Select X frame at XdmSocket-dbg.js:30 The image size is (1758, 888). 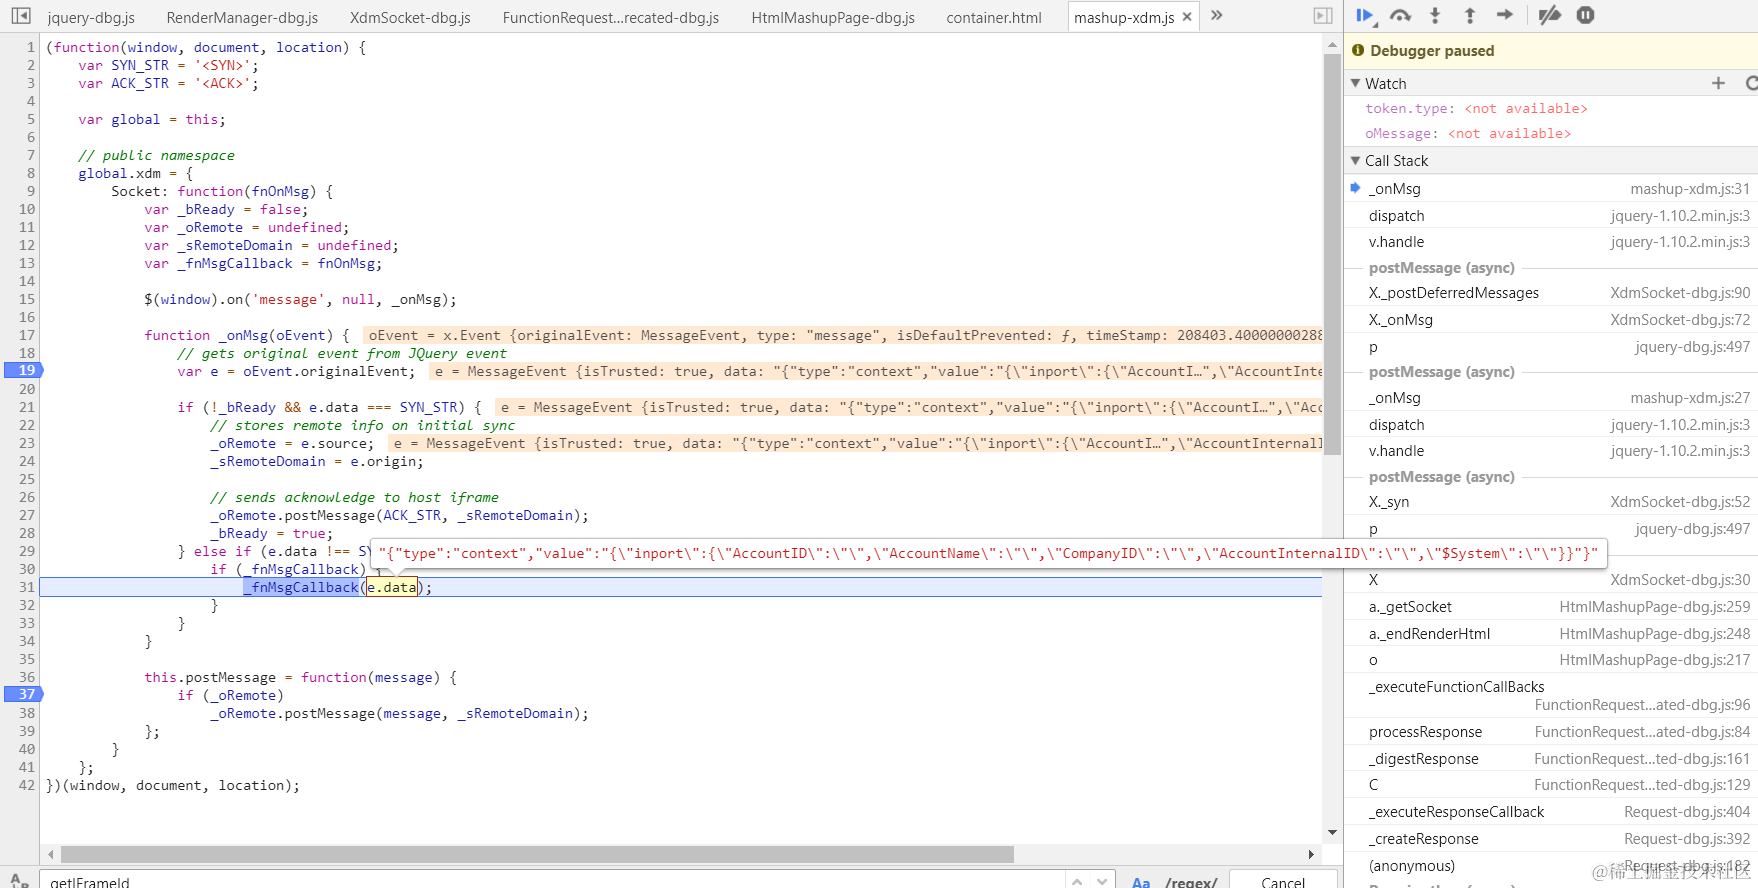point(1551,580)
